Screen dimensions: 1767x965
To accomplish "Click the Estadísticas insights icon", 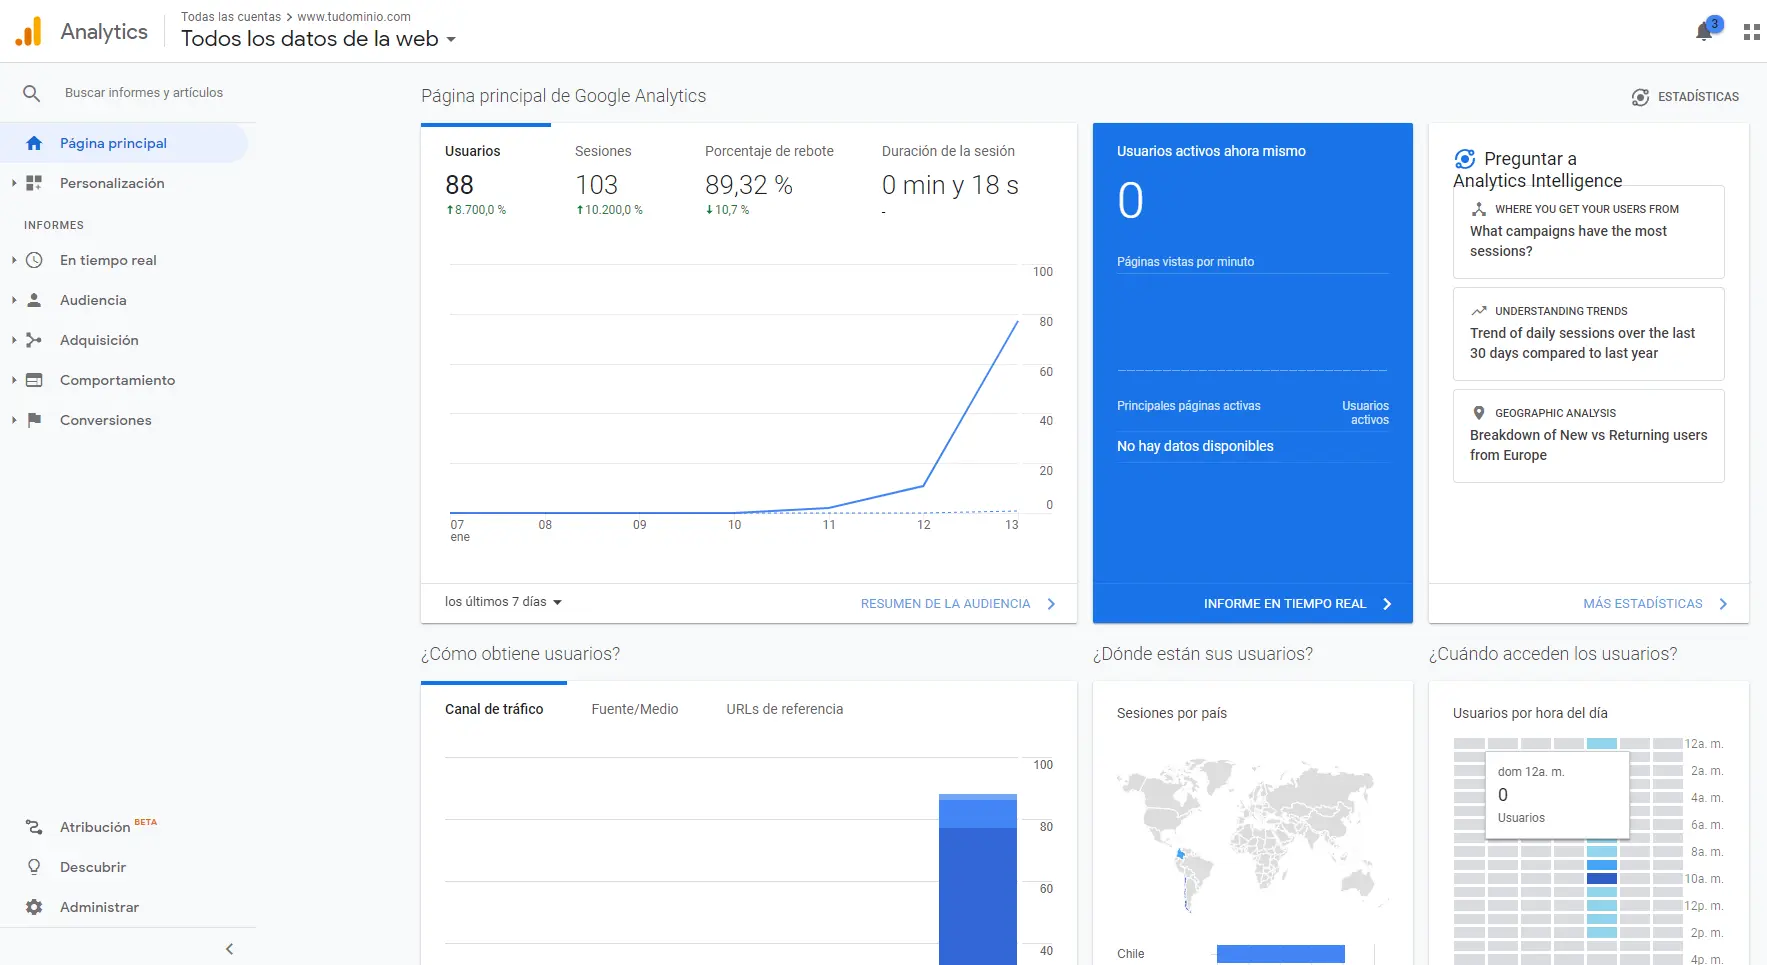I will 1640,97.
